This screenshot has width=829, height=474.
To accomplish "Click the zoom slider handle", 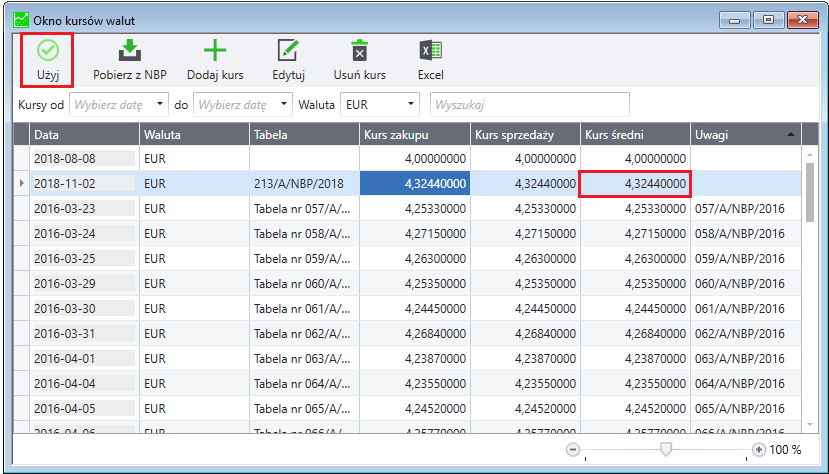I will 666,449.
